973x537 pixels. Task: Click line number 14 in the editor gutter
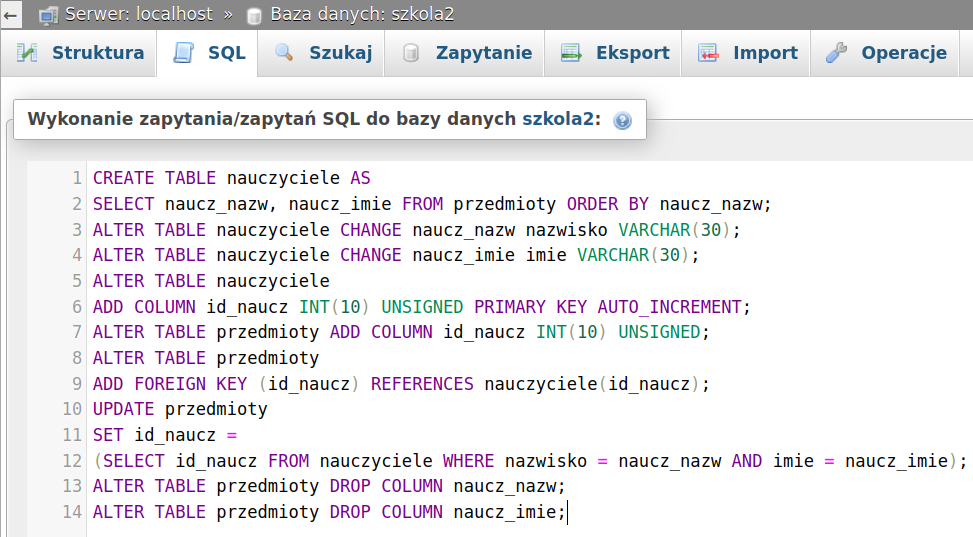coord(72,512)
